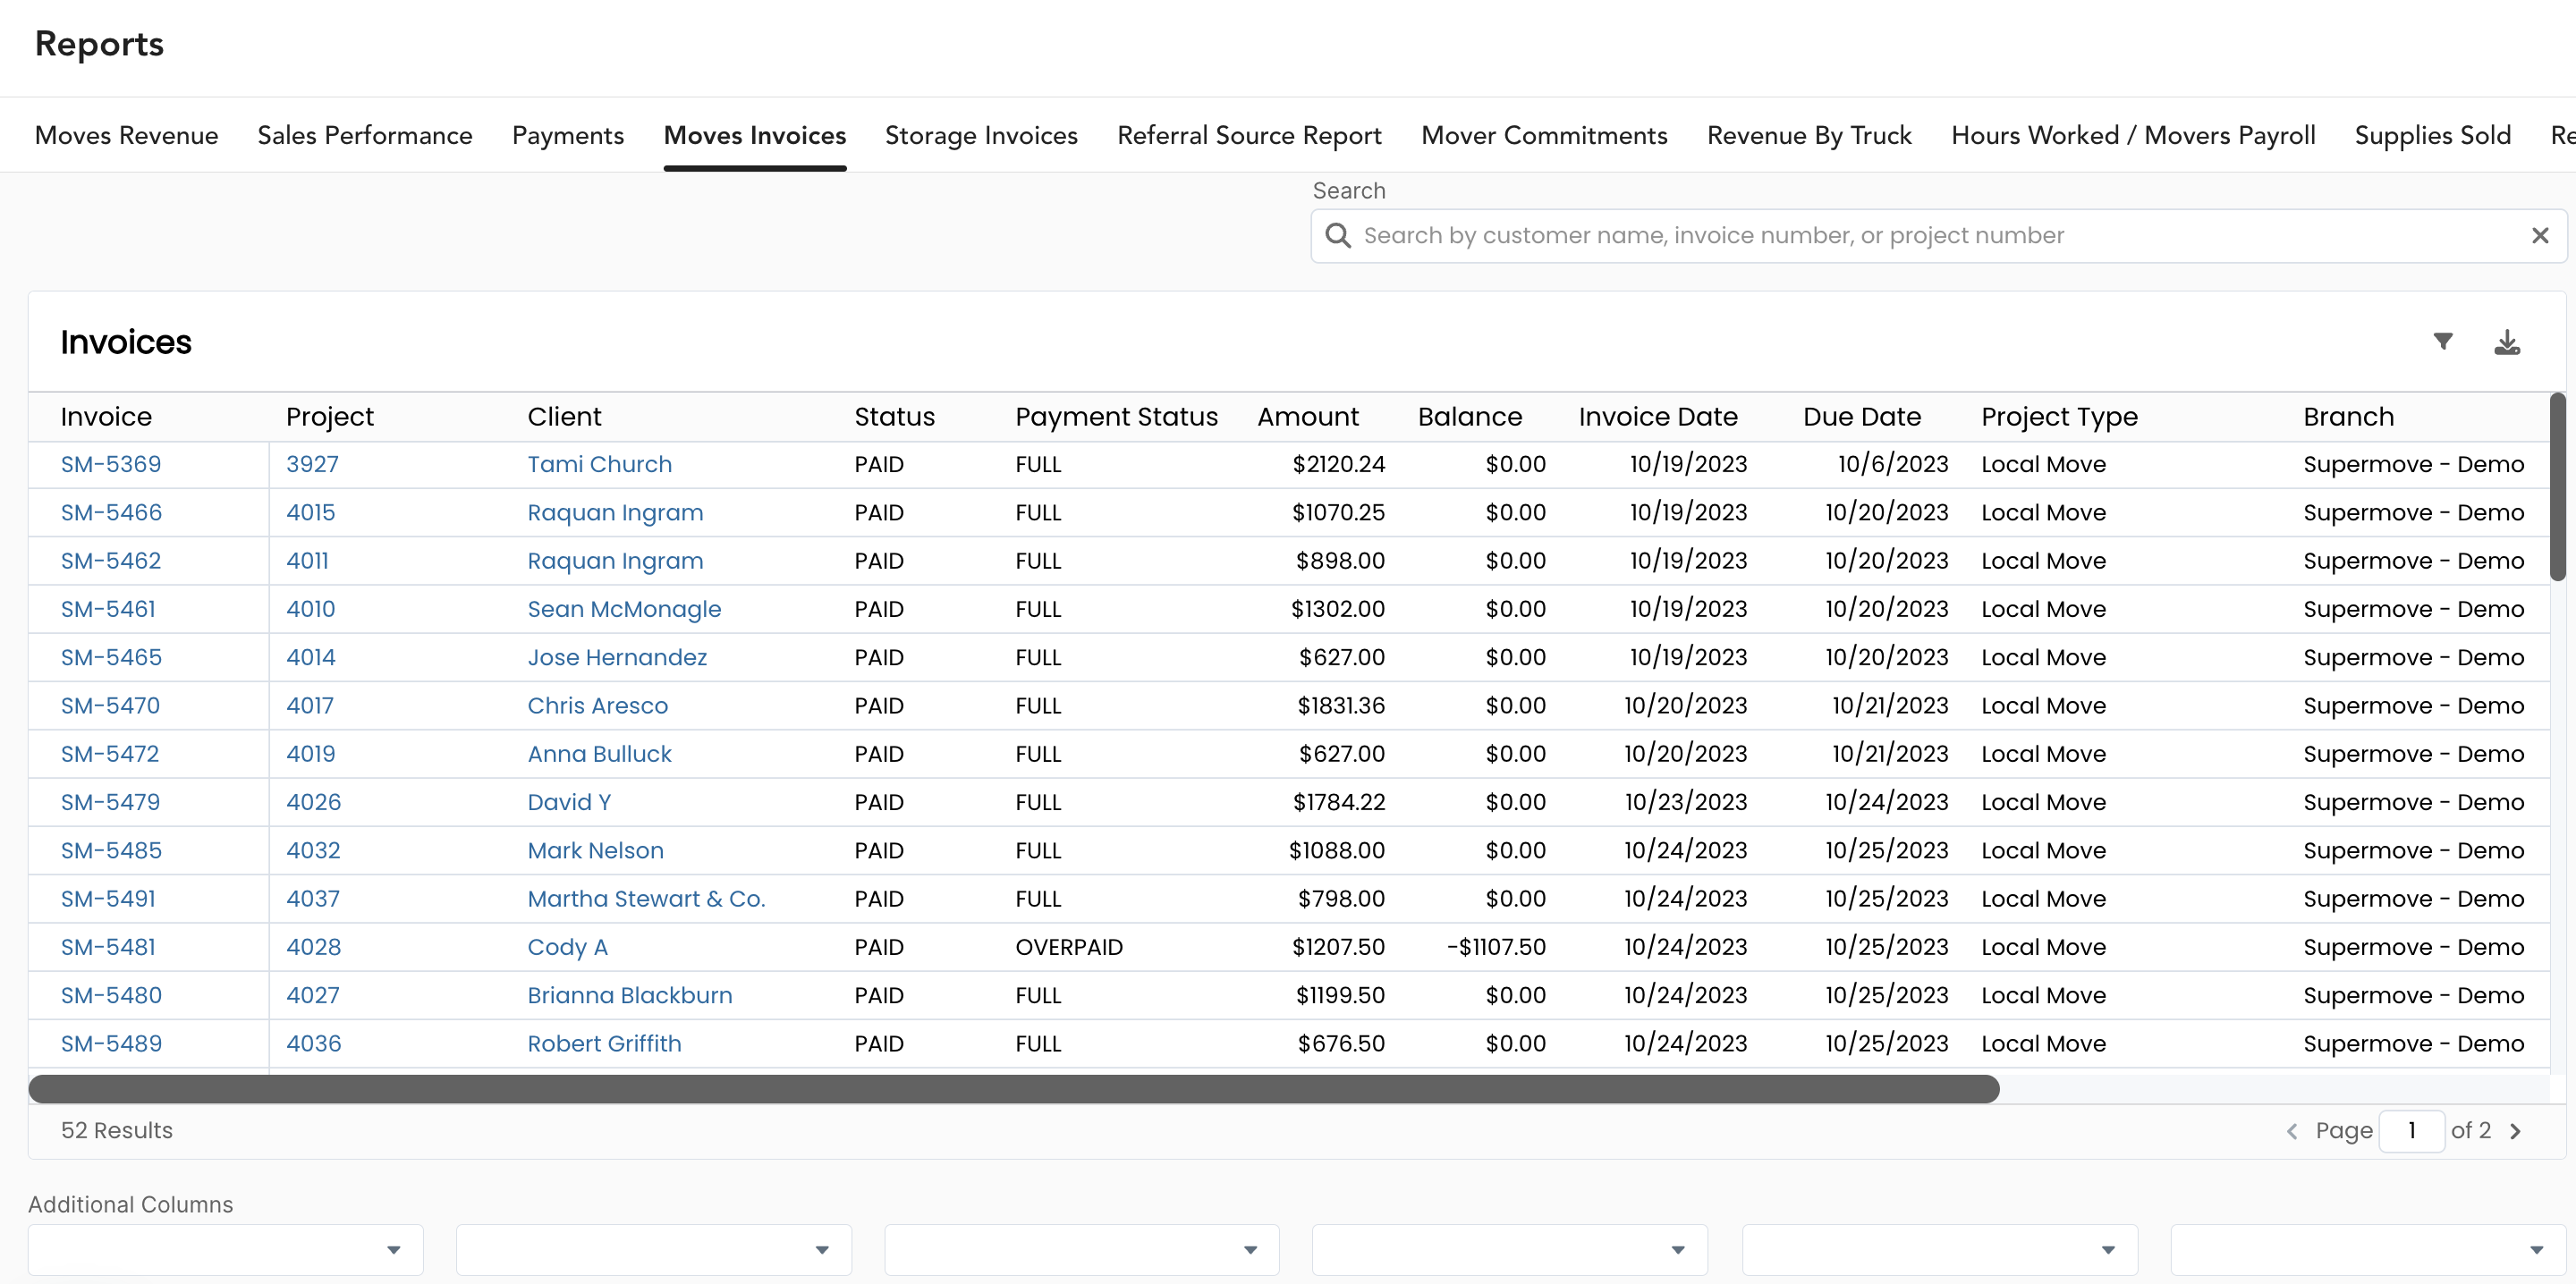
Task: View client David Y
Action: coord(569,802)
